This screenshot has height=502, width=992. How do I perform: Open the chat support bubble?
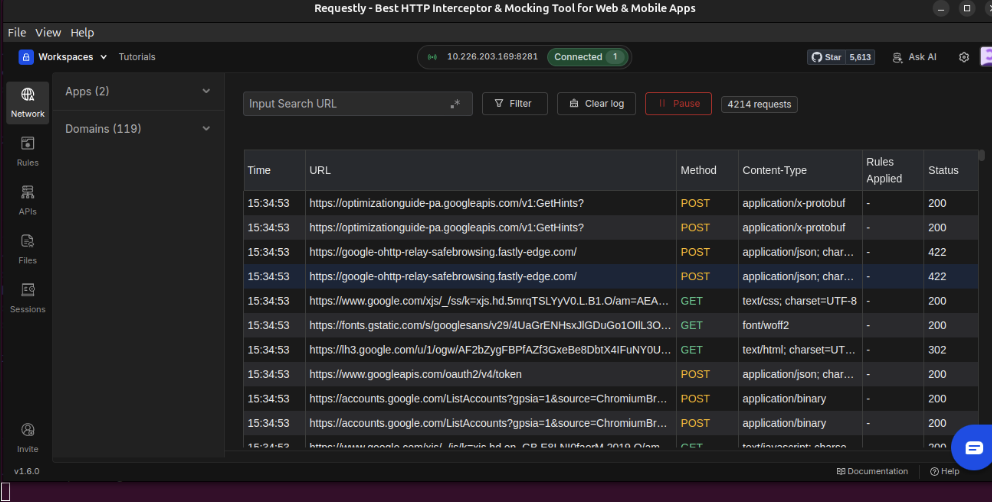pyautogui.click(x=973, y=448)
